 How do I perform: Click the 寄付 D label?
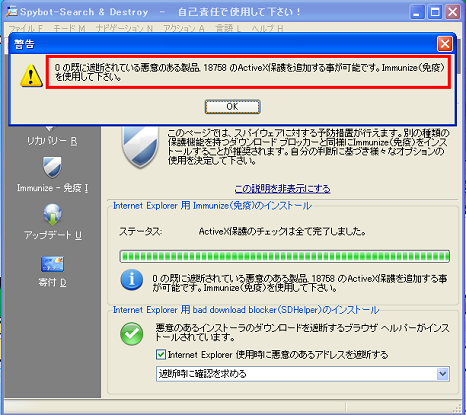[52, 283]
